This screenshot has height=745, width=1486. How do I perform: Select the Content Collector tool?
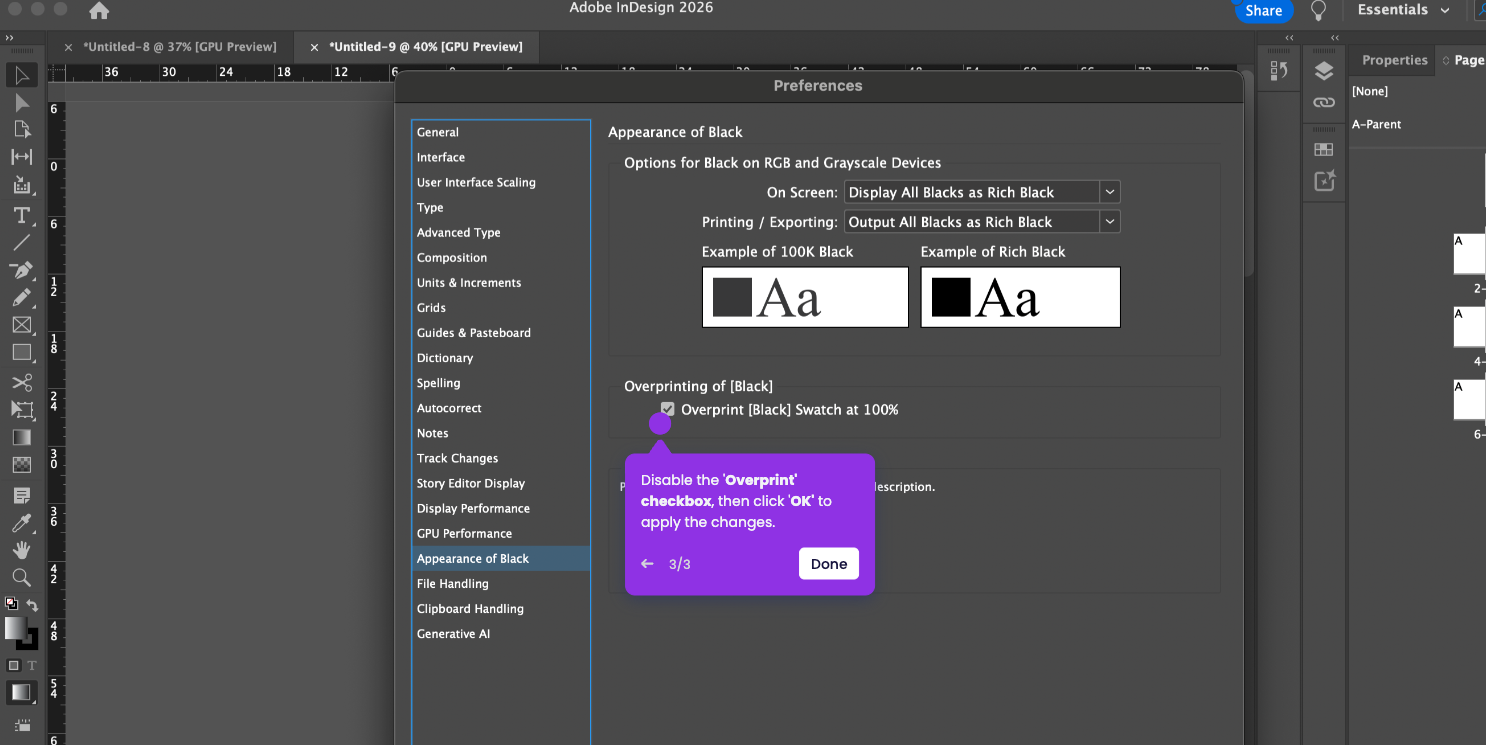(21, 185)
